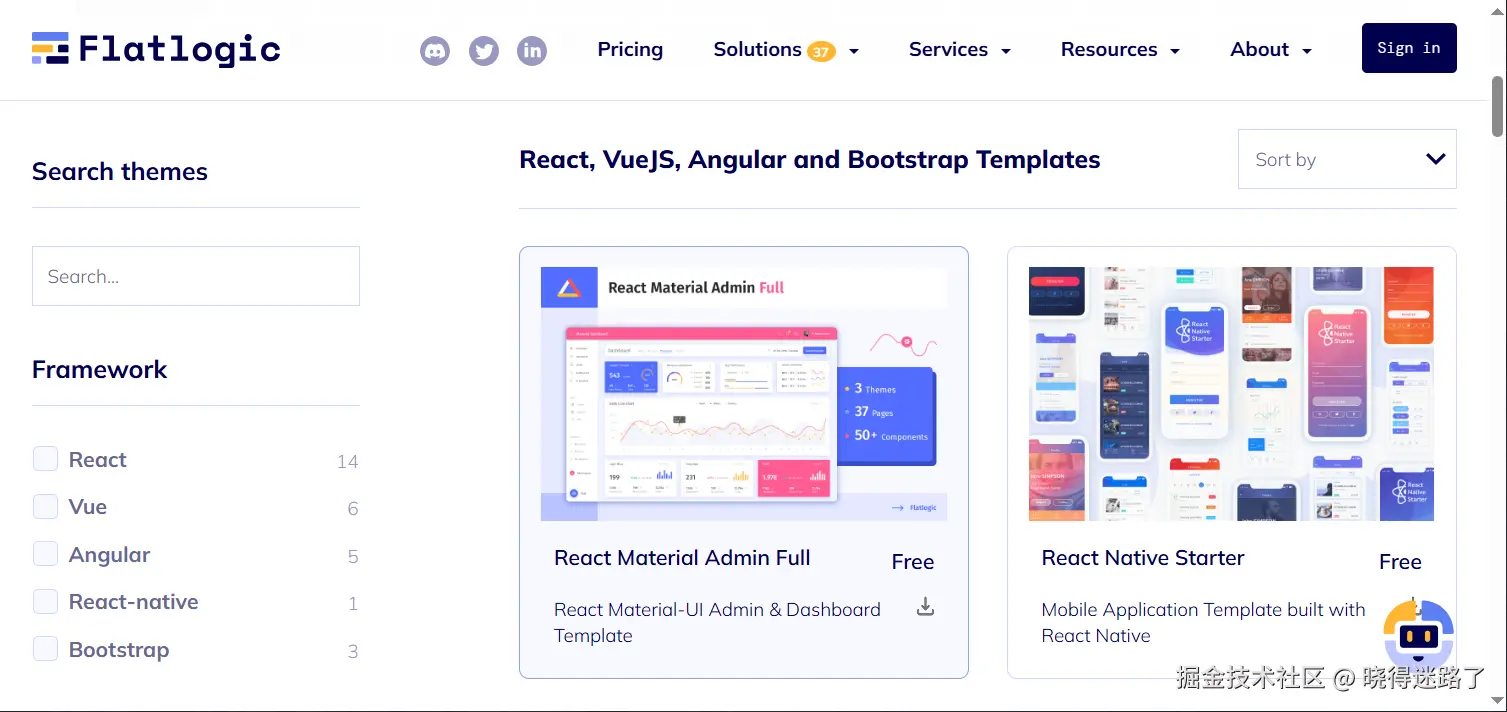Click the React filter label
Screen dimensions: 1507x712
pos(98,460)
